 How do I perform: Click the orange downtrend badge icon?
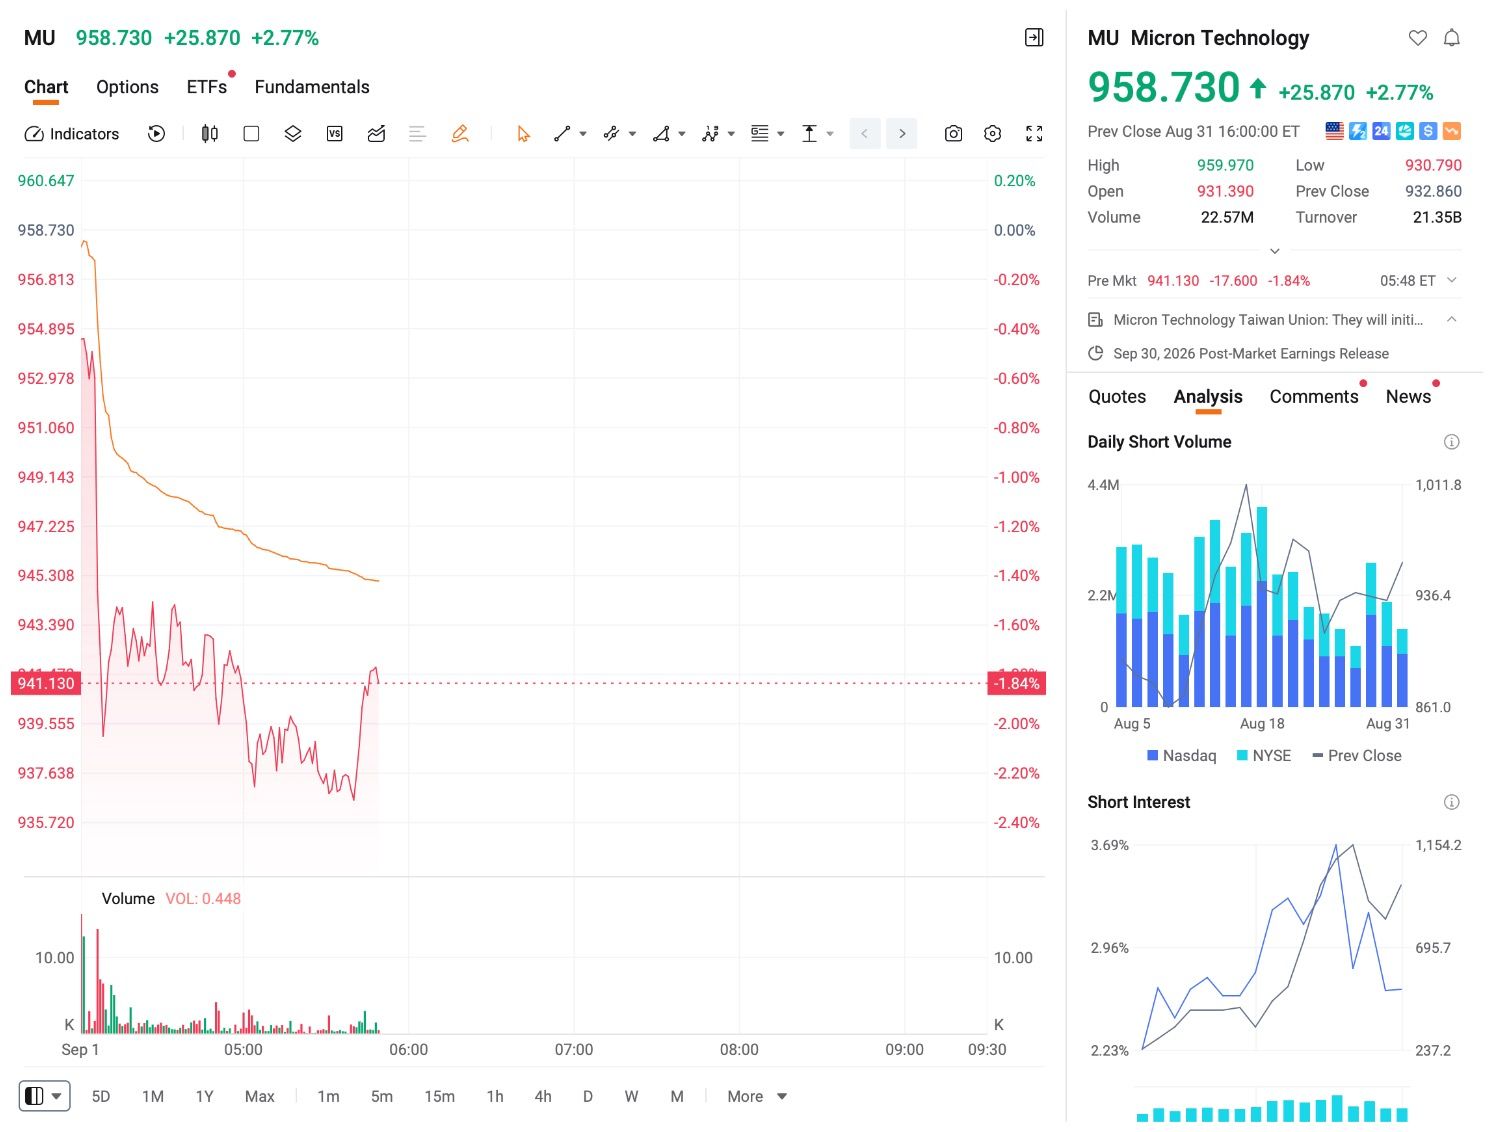(1452, 131)
